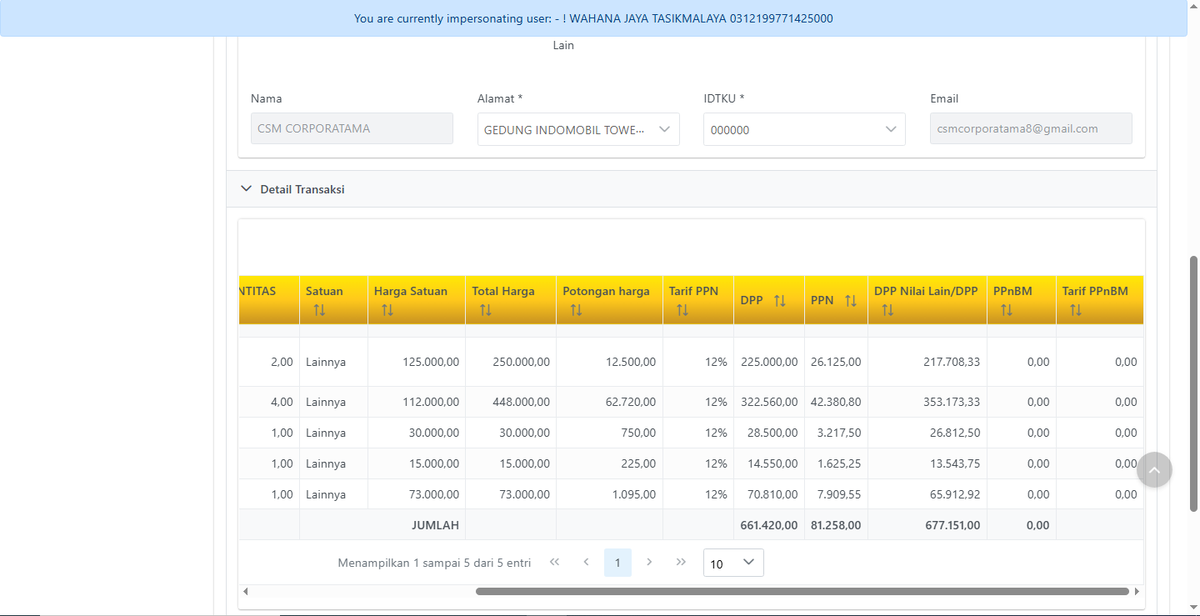This screenshot has height=616, width=1200.
Task: Go to first page of entries
Action: click(x=554, y=562)
